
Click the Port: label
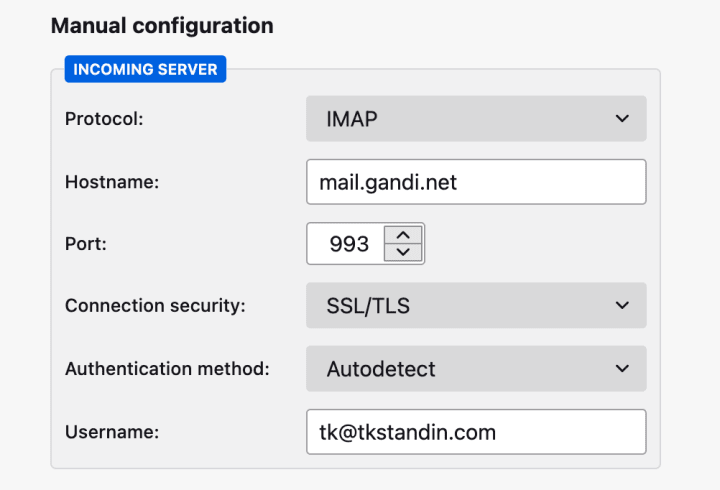(86, 244)
